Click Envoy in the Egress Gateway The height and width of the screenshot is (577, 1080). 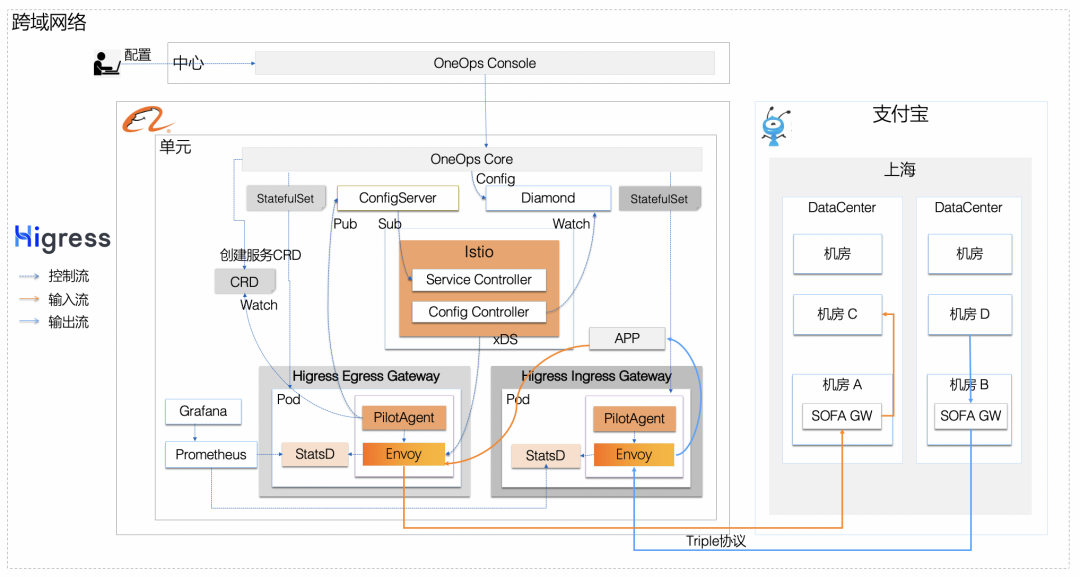coord(404,454)
